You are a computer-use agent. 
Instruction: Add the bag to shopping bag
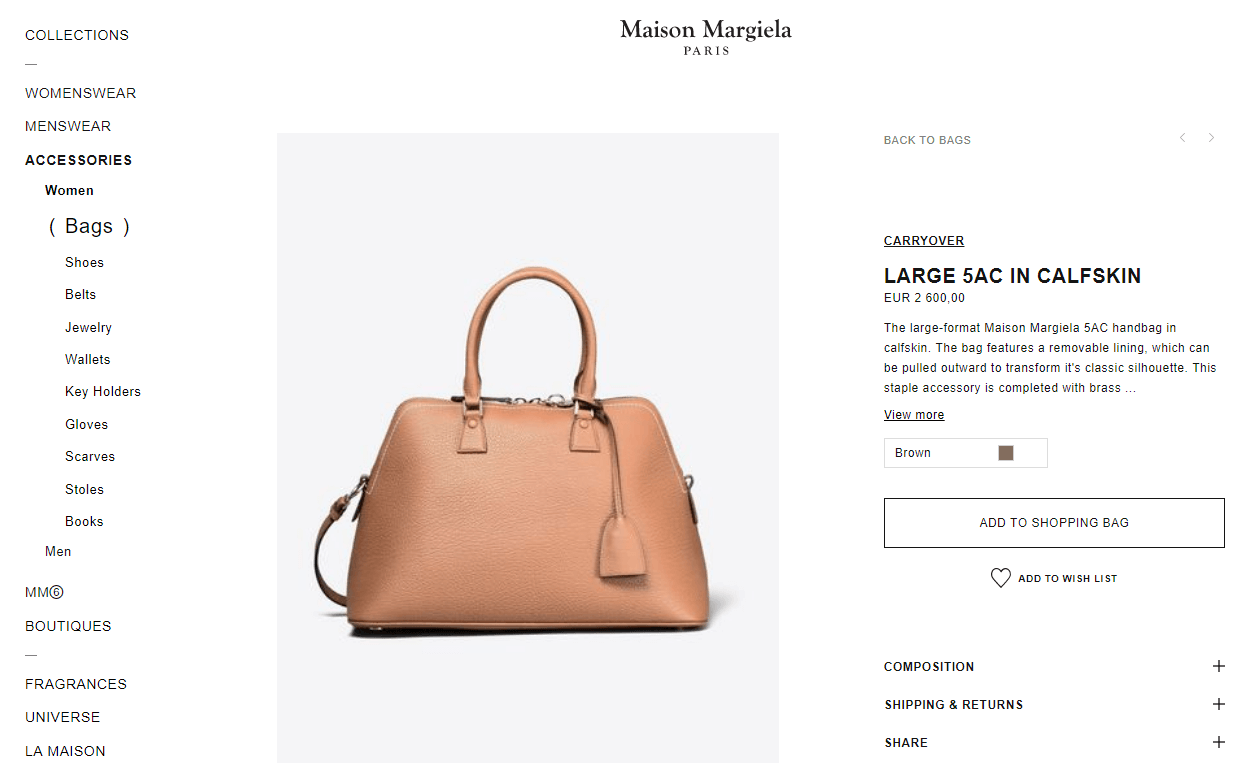(x=1054, y=523)
